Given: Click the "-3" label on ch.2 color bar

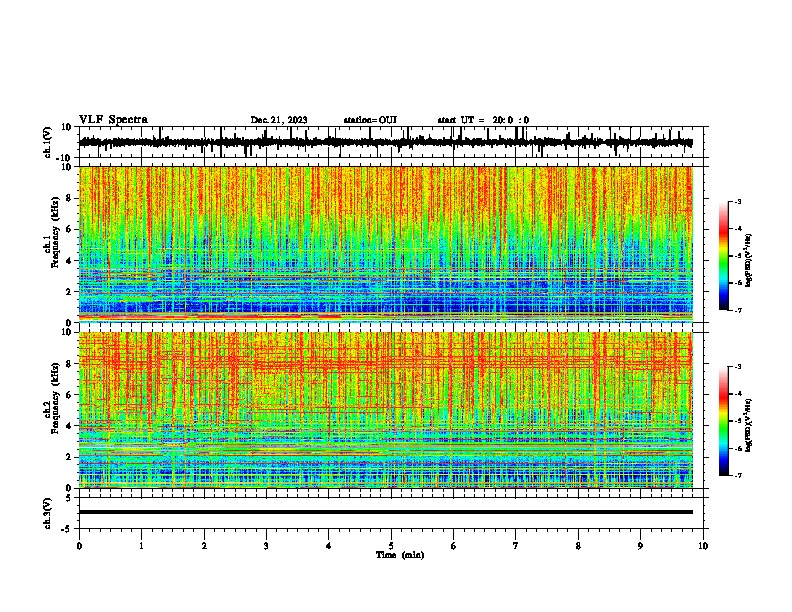Looking at the screenshot, I should point(737,367).
